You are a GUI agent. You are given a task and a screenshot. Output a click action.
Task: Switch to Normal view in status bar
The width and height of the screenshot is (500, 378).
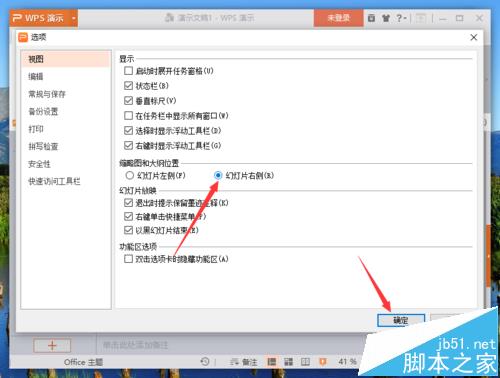tap(272, 361)
